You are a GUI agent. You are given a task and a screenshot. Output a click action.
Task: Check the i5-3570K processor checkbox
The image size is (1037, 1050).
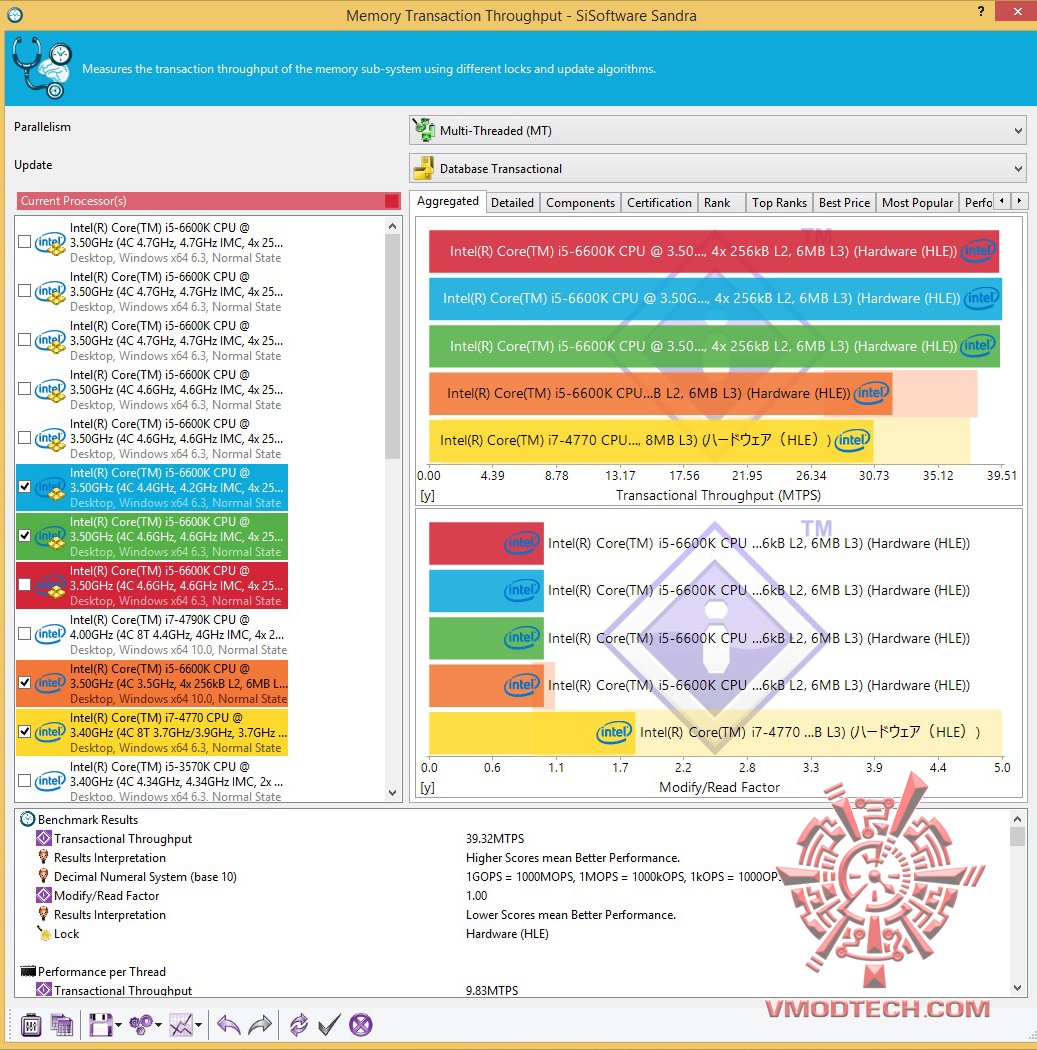[x=25, y=781]
